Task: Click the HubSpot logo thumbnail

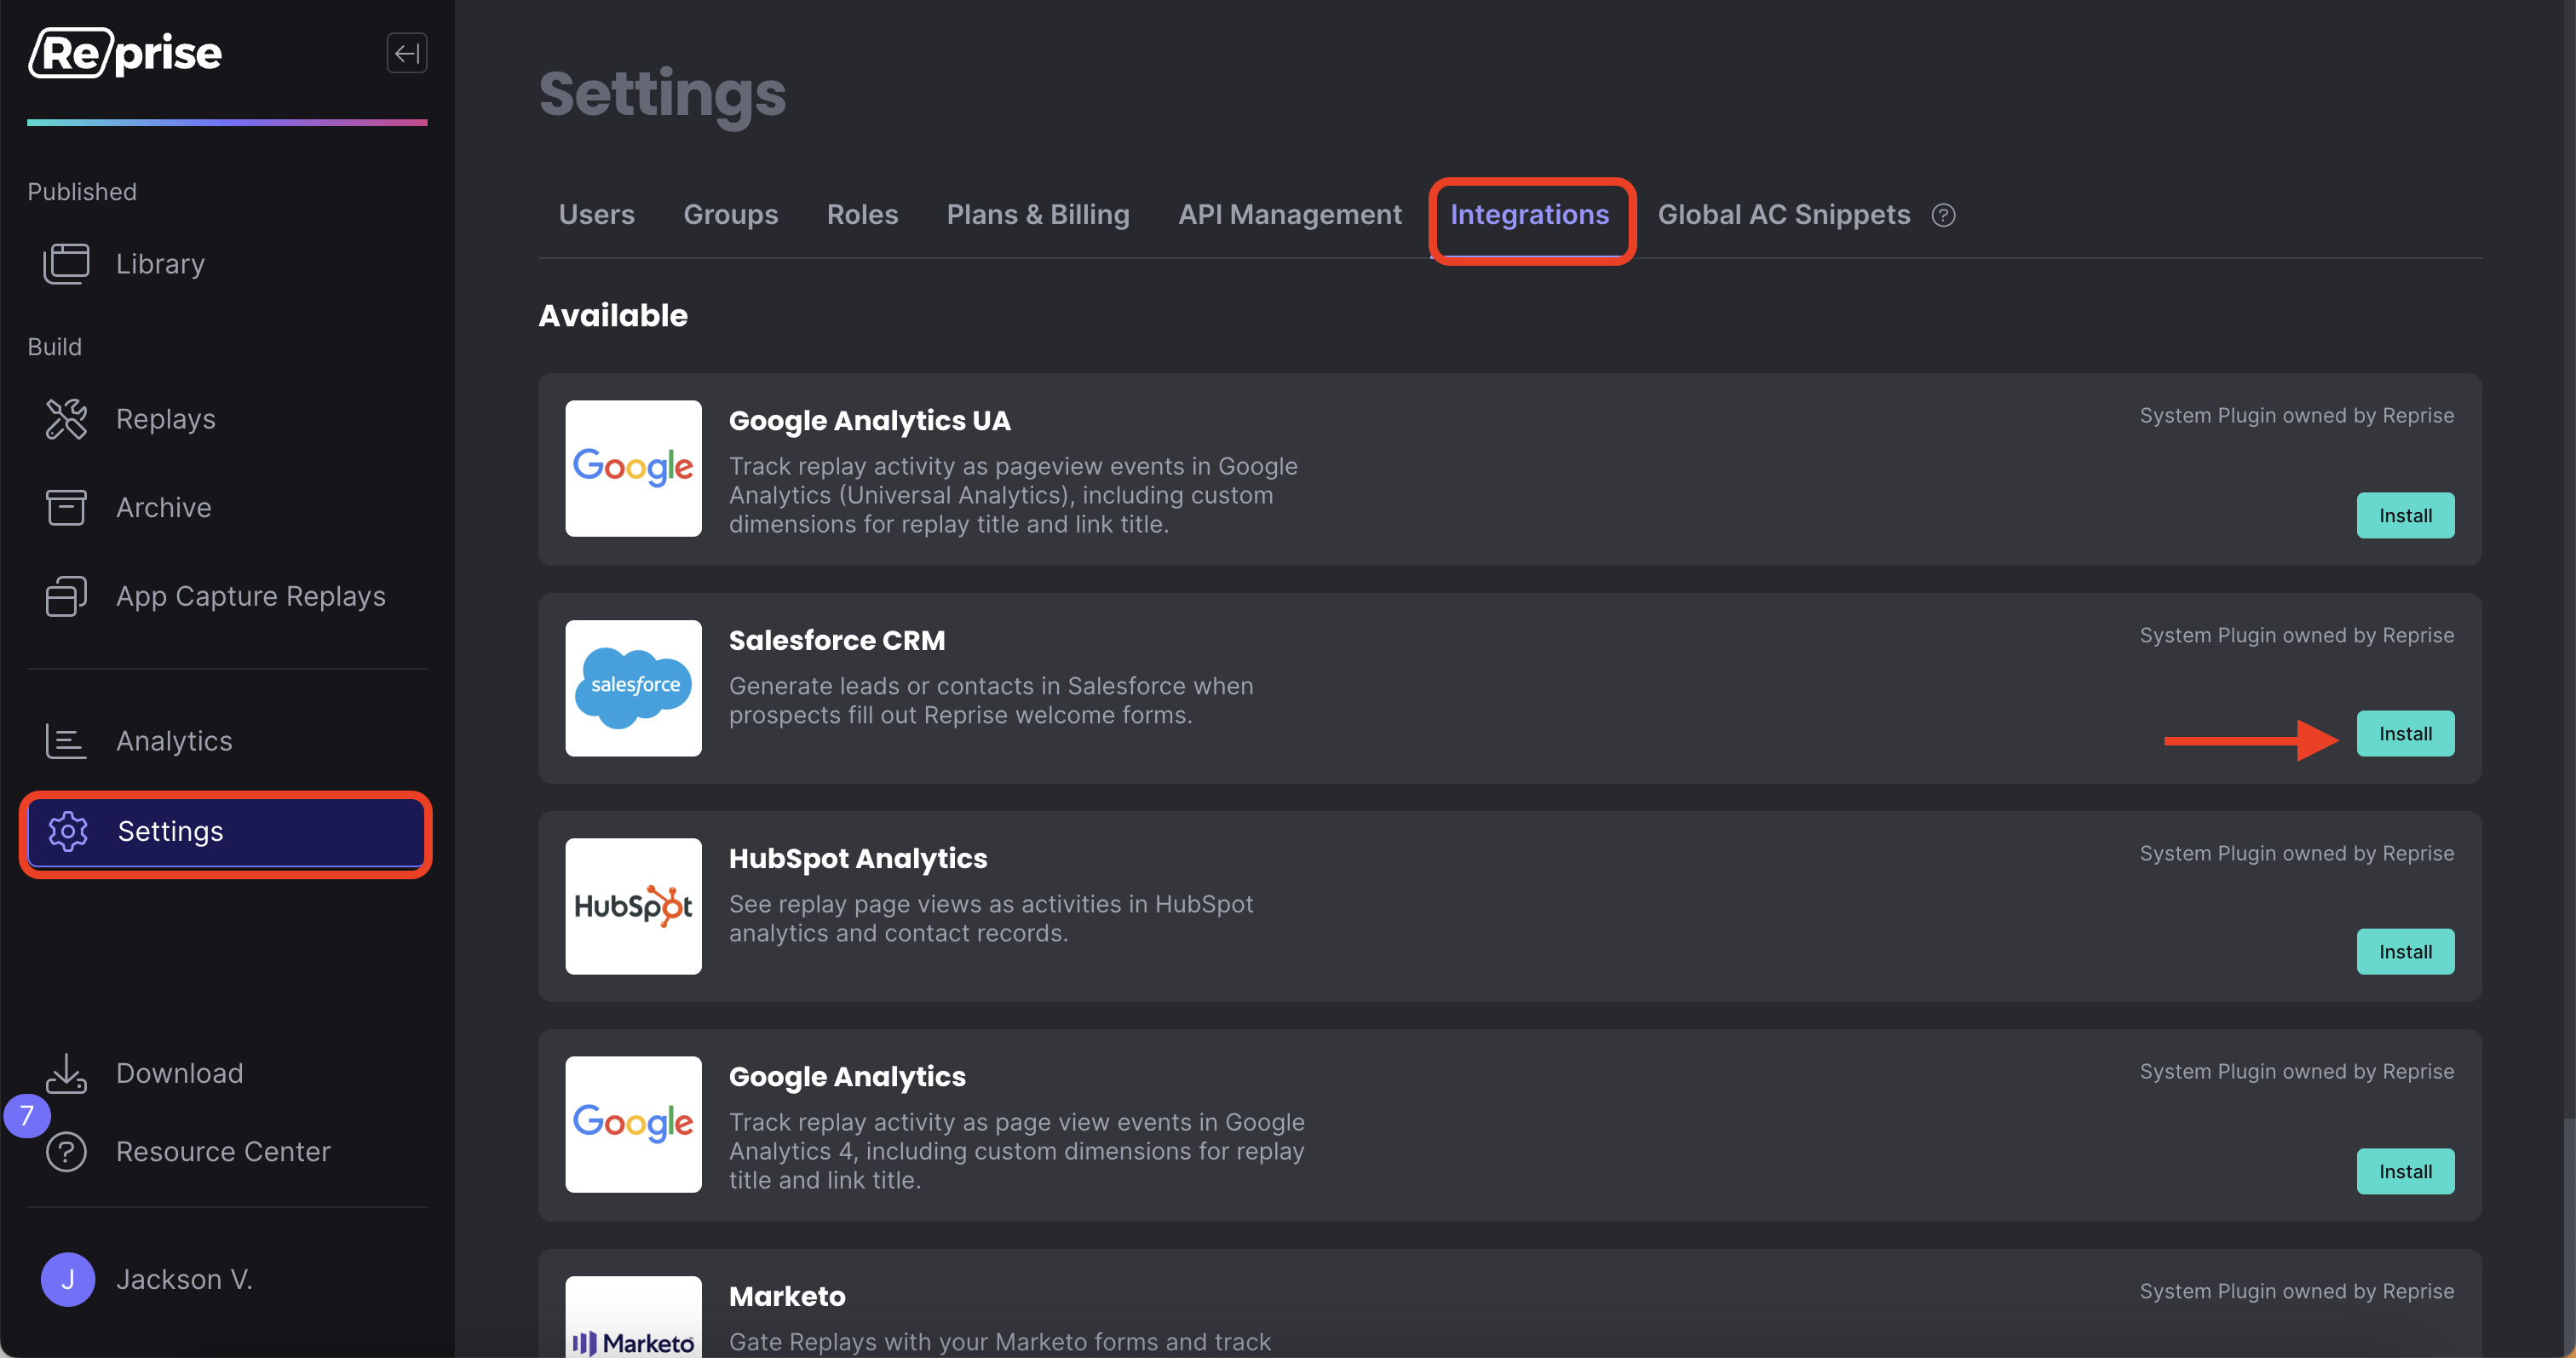Action: (x=633, y=906)
